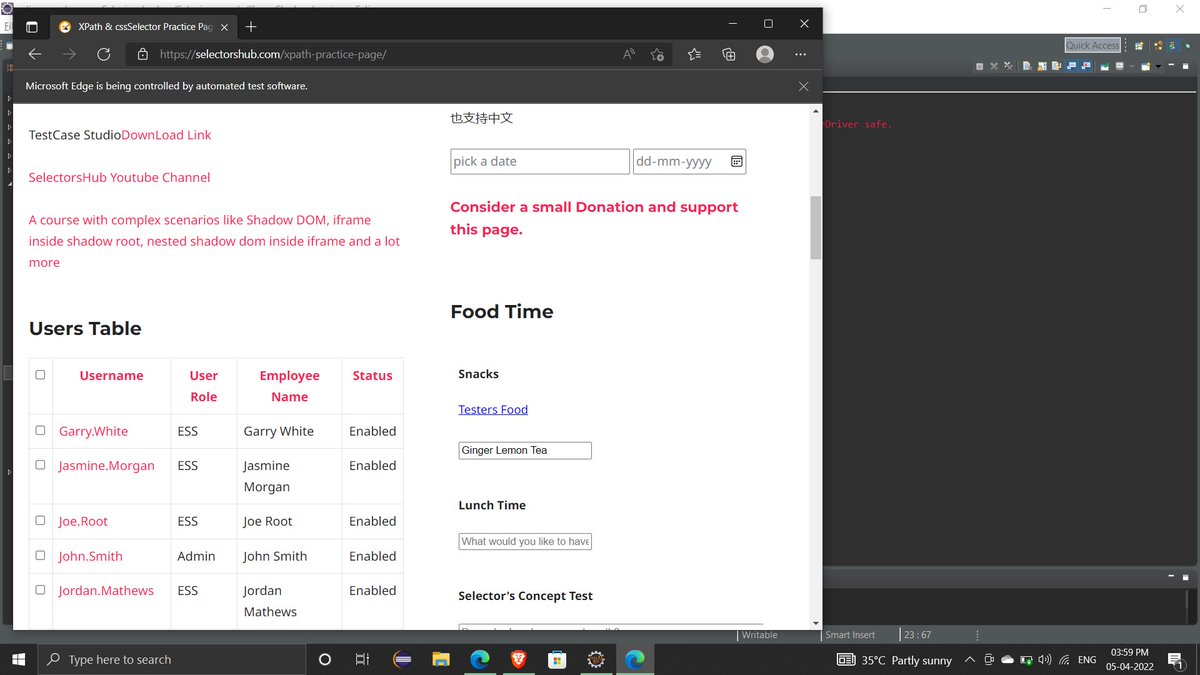Click Smart Insert in Eclipse status bar
This screenshot has width=1200, height=675.
[x=850, y=635]
